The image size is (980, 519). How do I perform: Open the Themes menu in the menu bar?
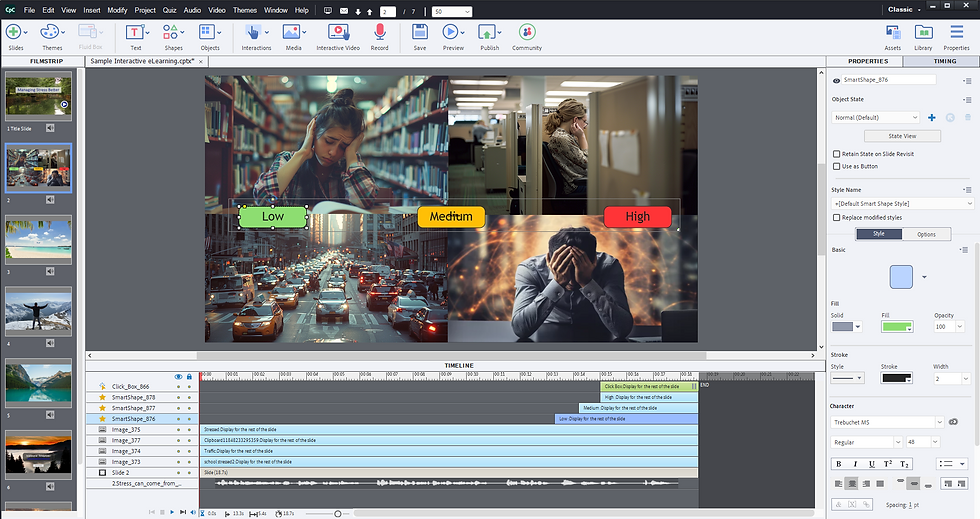click(244, 10)
